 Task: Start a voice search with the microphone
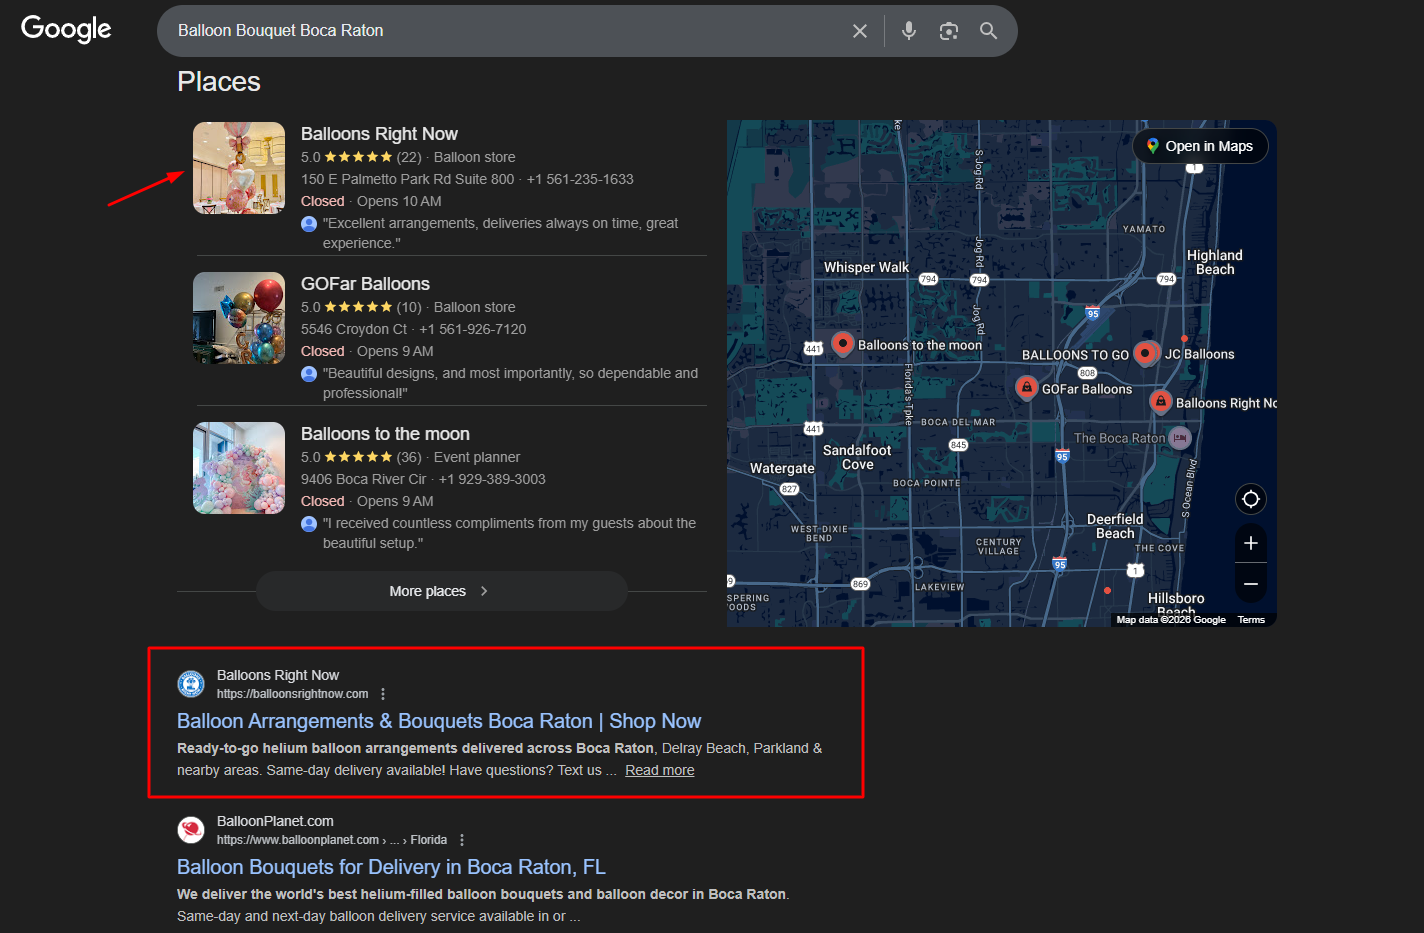click(908, 31)
